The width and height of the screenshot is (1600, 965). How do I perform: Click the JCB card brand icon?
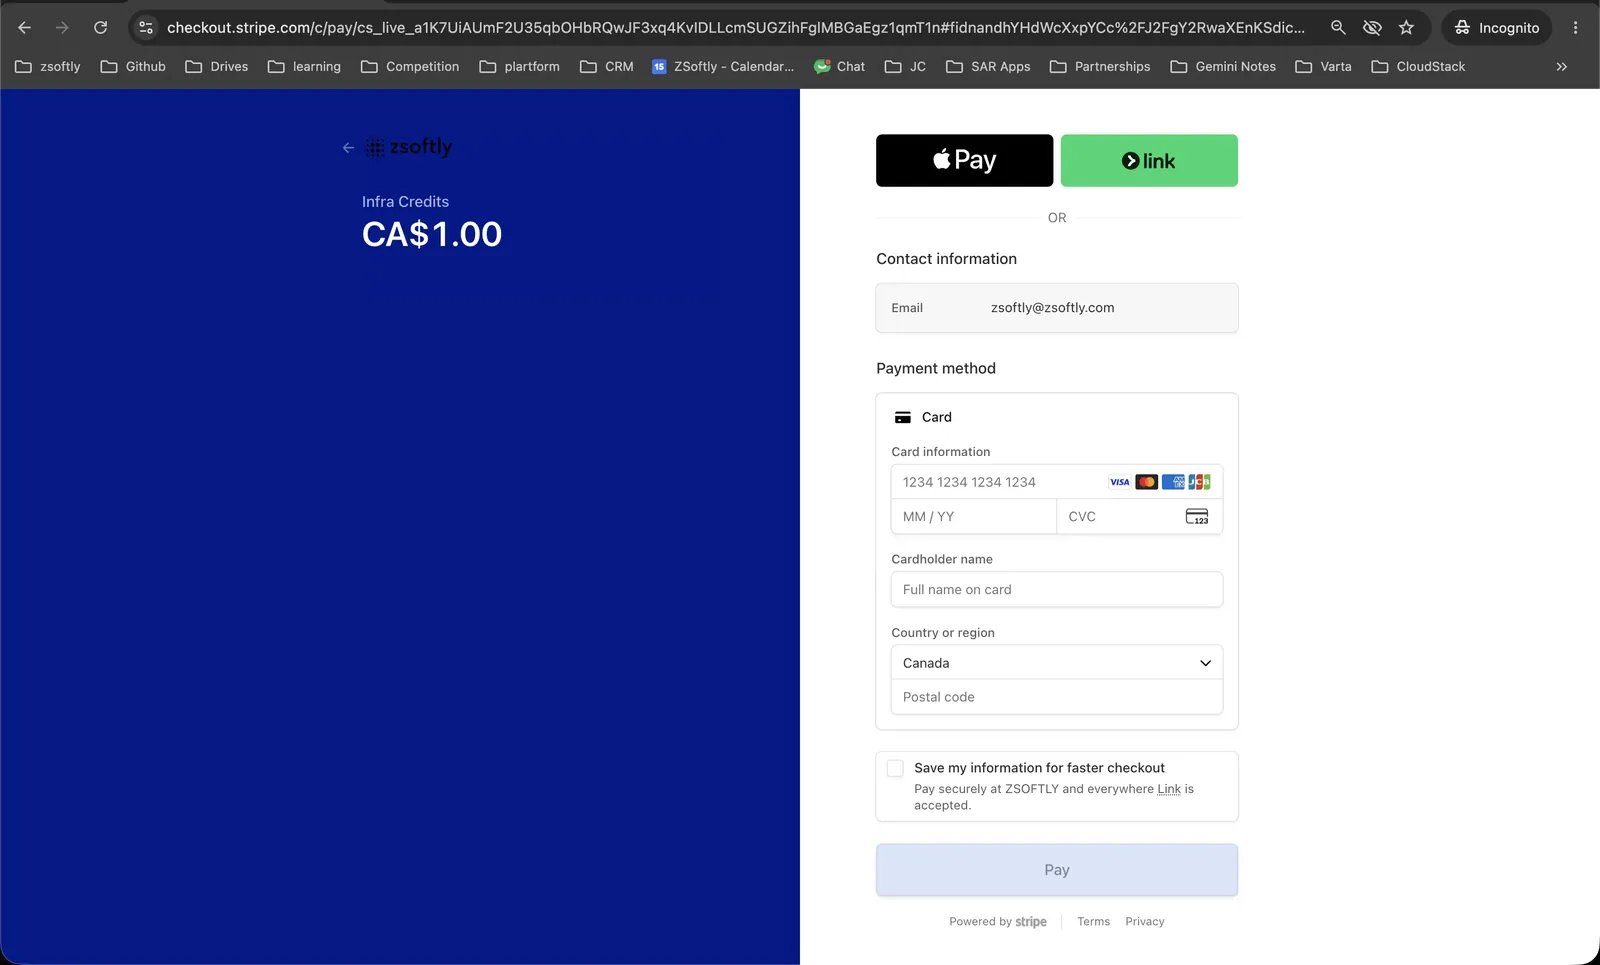point(1199,482)
